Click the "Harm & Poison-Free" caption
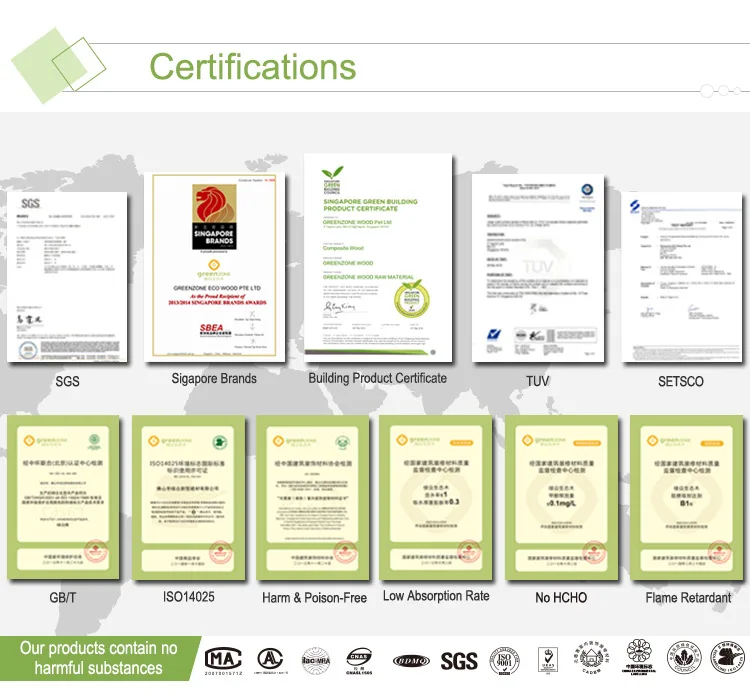The image size is (750, 694). click(x=313, y=597)
